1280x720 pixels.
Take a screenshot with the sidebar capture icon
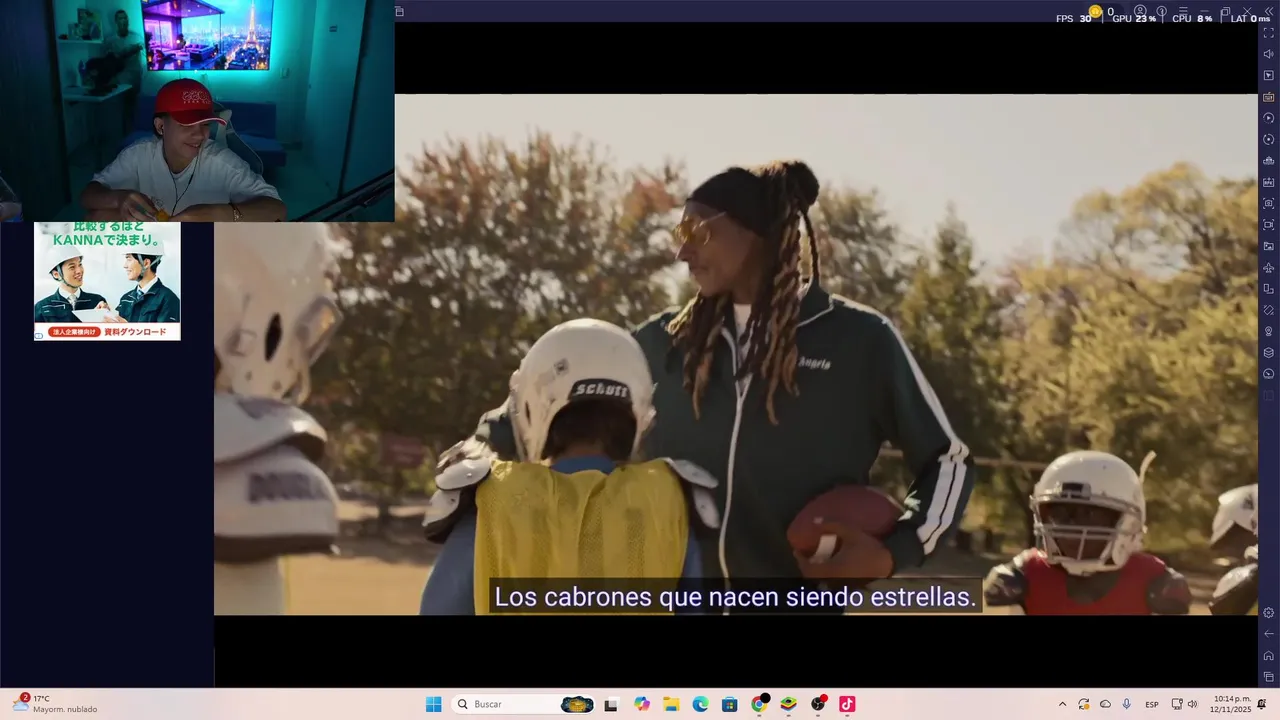[1269, 203]
